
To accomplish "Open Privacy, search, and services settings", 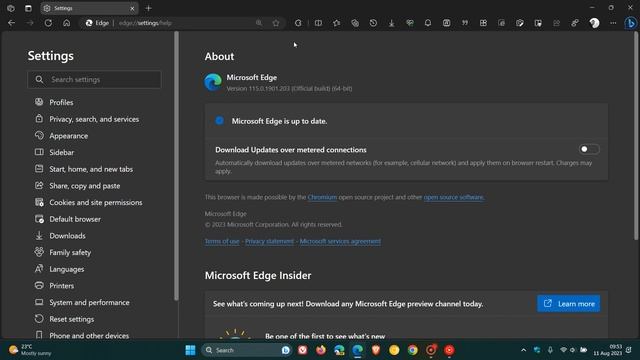I will pos(95,119).
